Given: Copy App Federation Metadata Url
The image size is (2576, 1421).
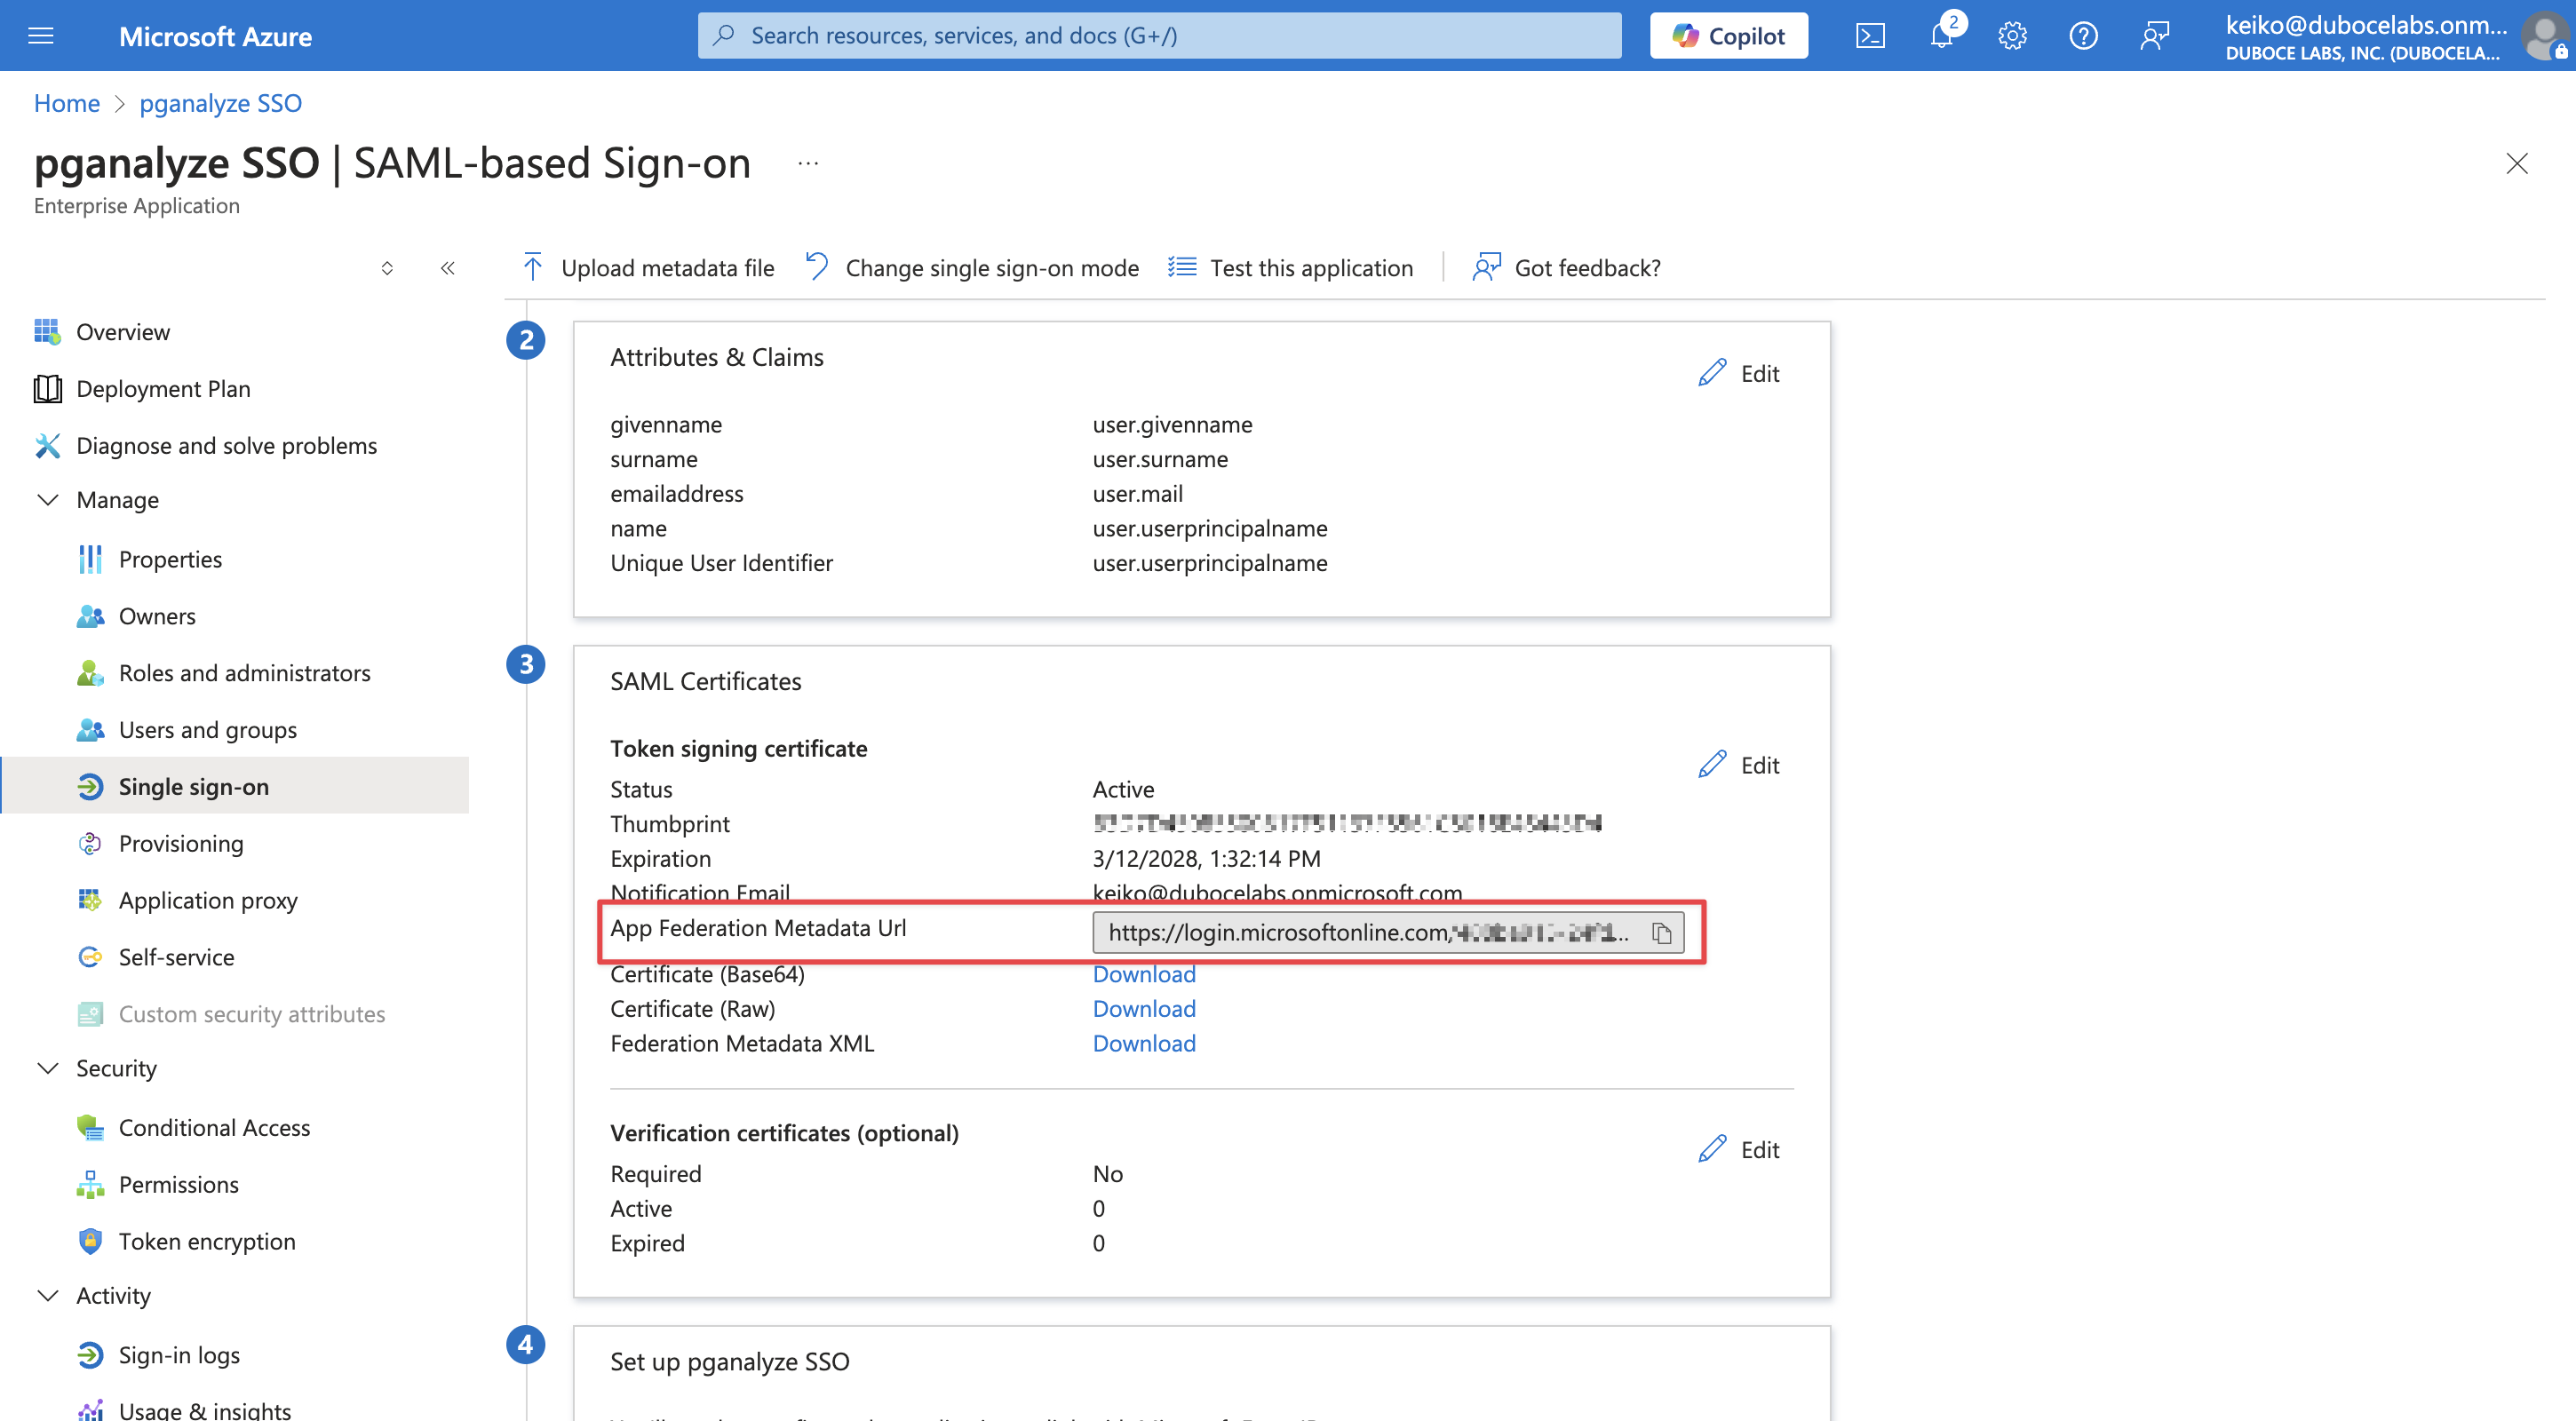Looking at the screenshot, I should (x=1662, y=933).
